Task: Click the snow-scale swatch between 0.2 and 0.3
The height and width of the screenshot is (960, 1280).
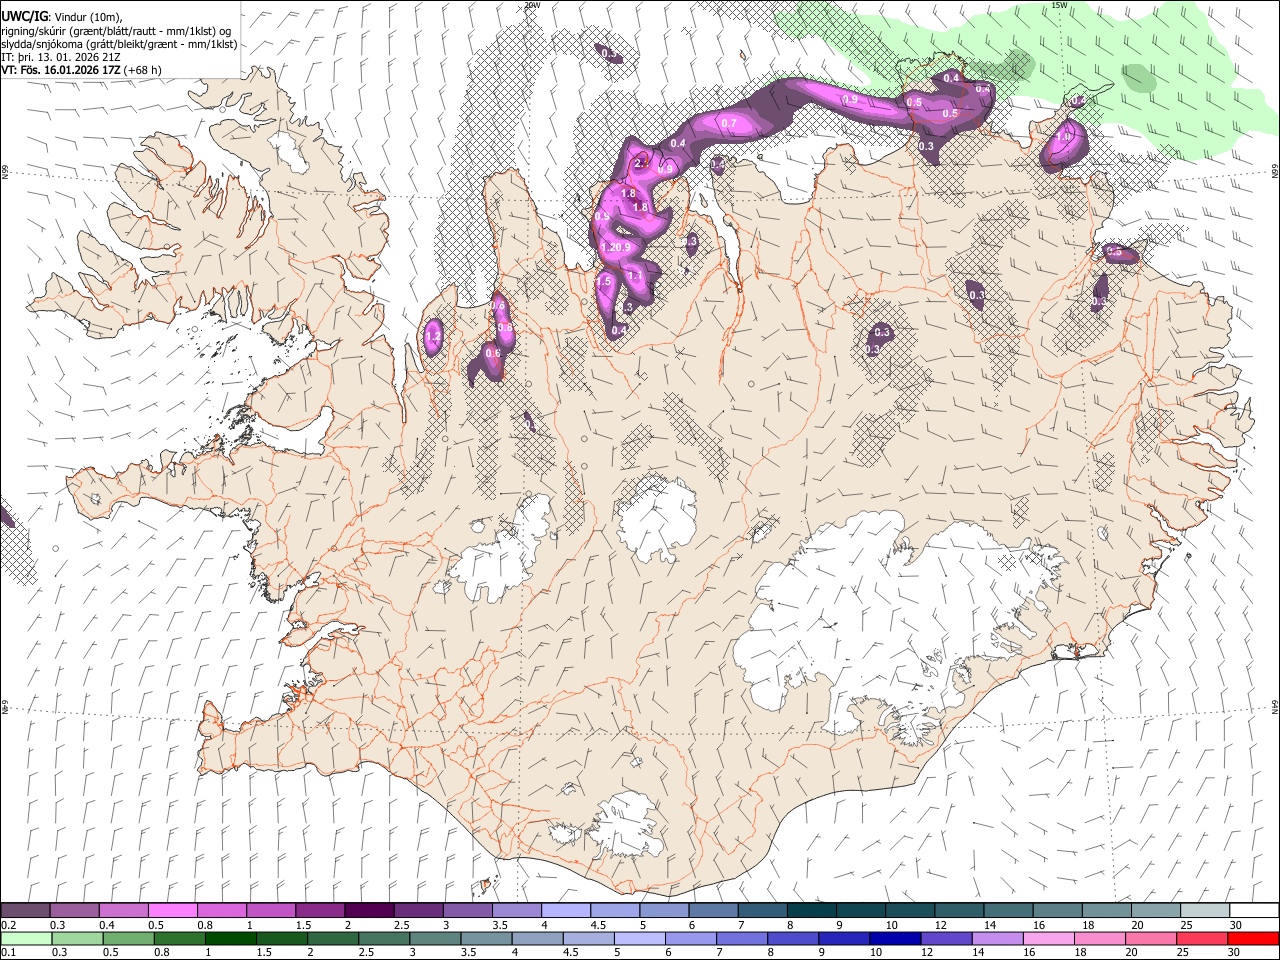Action: coord(25,910)
